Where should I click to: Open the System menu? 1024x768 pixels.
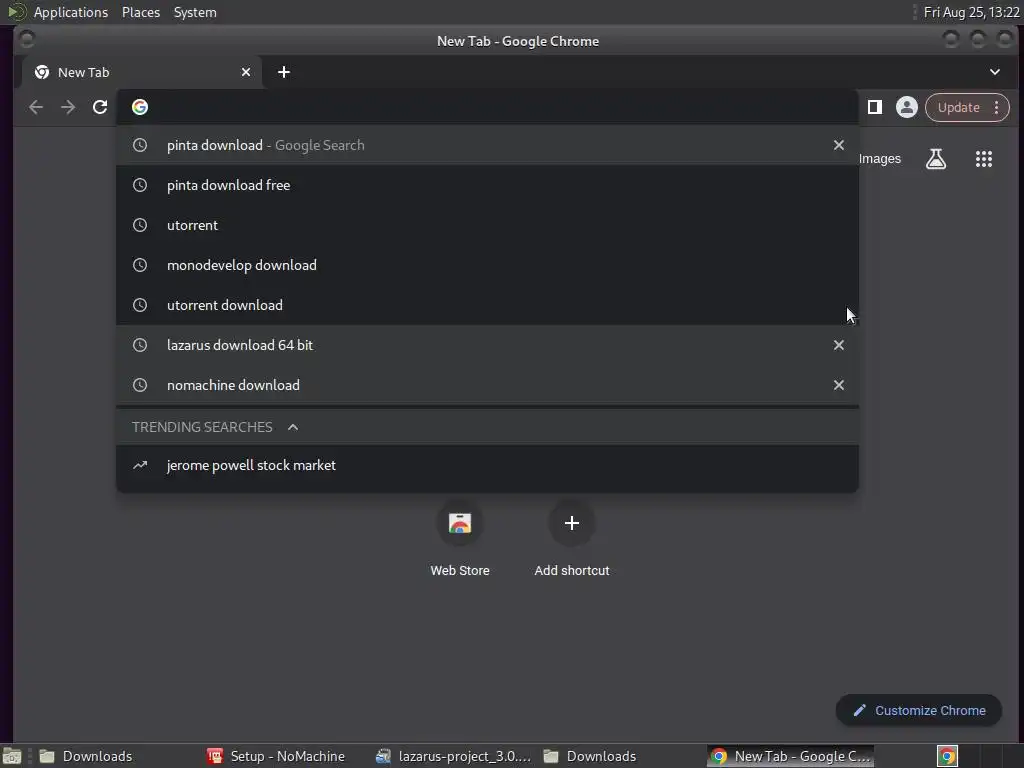click(x=195, y=12)
